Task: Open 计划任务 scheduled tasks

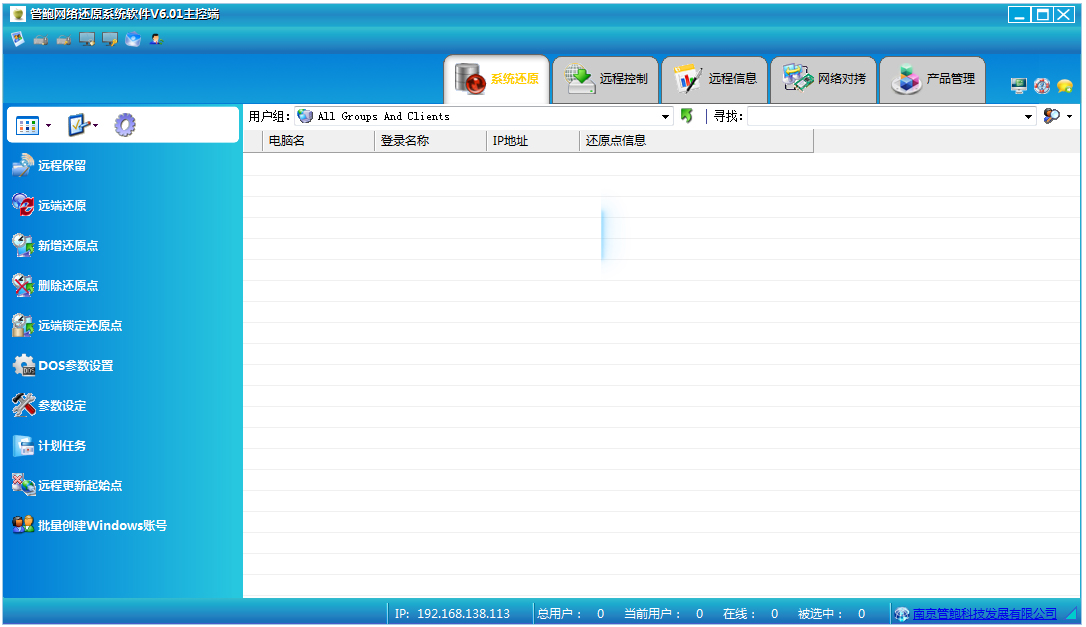Action: [x=62, y=446]
